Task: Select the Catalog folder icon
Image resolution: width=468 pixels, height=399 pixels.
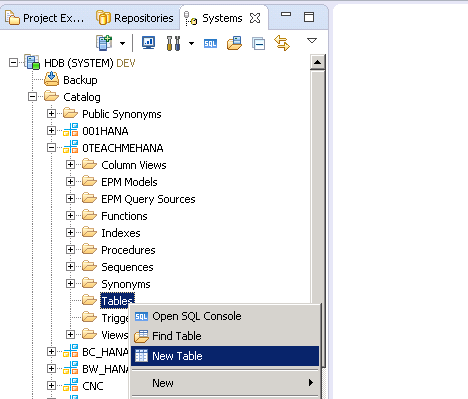Action: point(51,97)
